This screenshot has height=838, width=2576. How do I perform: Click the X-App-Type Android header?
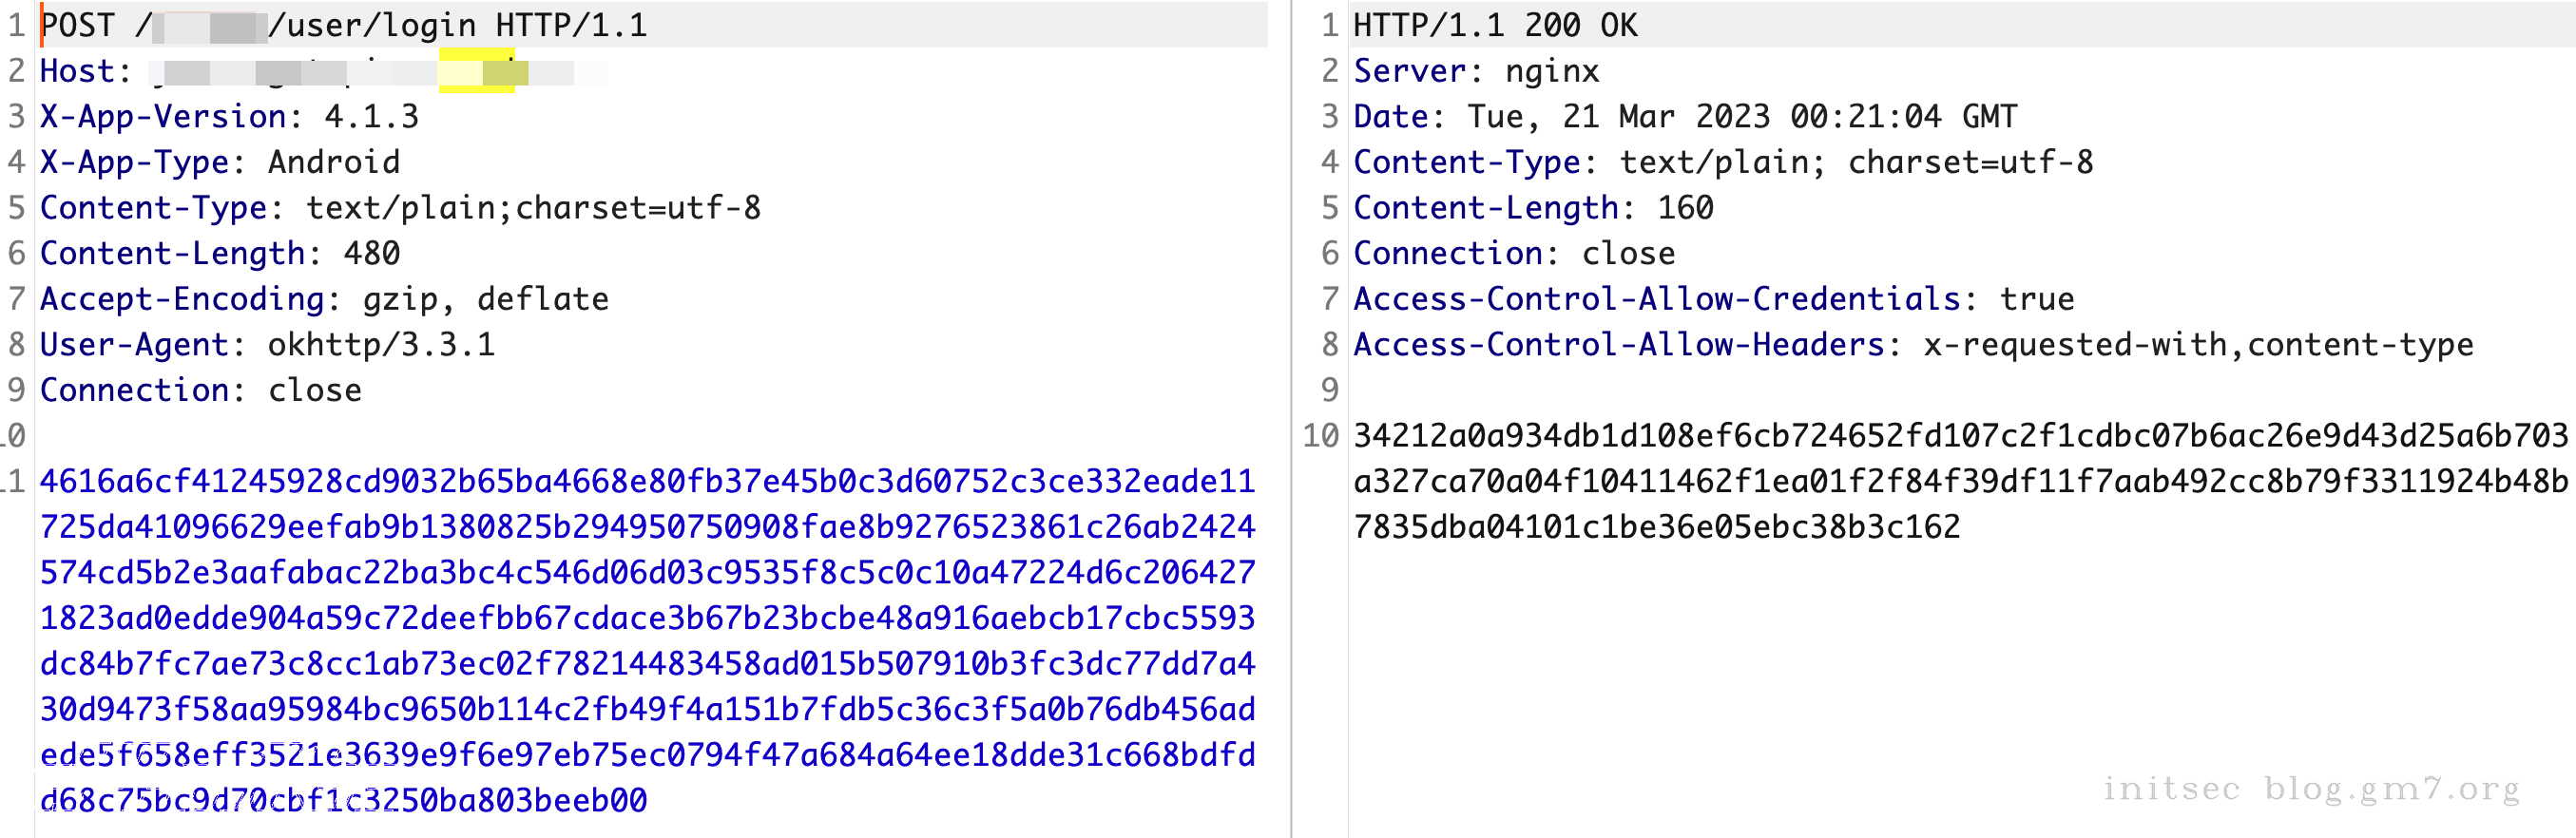click(x=220, y=162)
